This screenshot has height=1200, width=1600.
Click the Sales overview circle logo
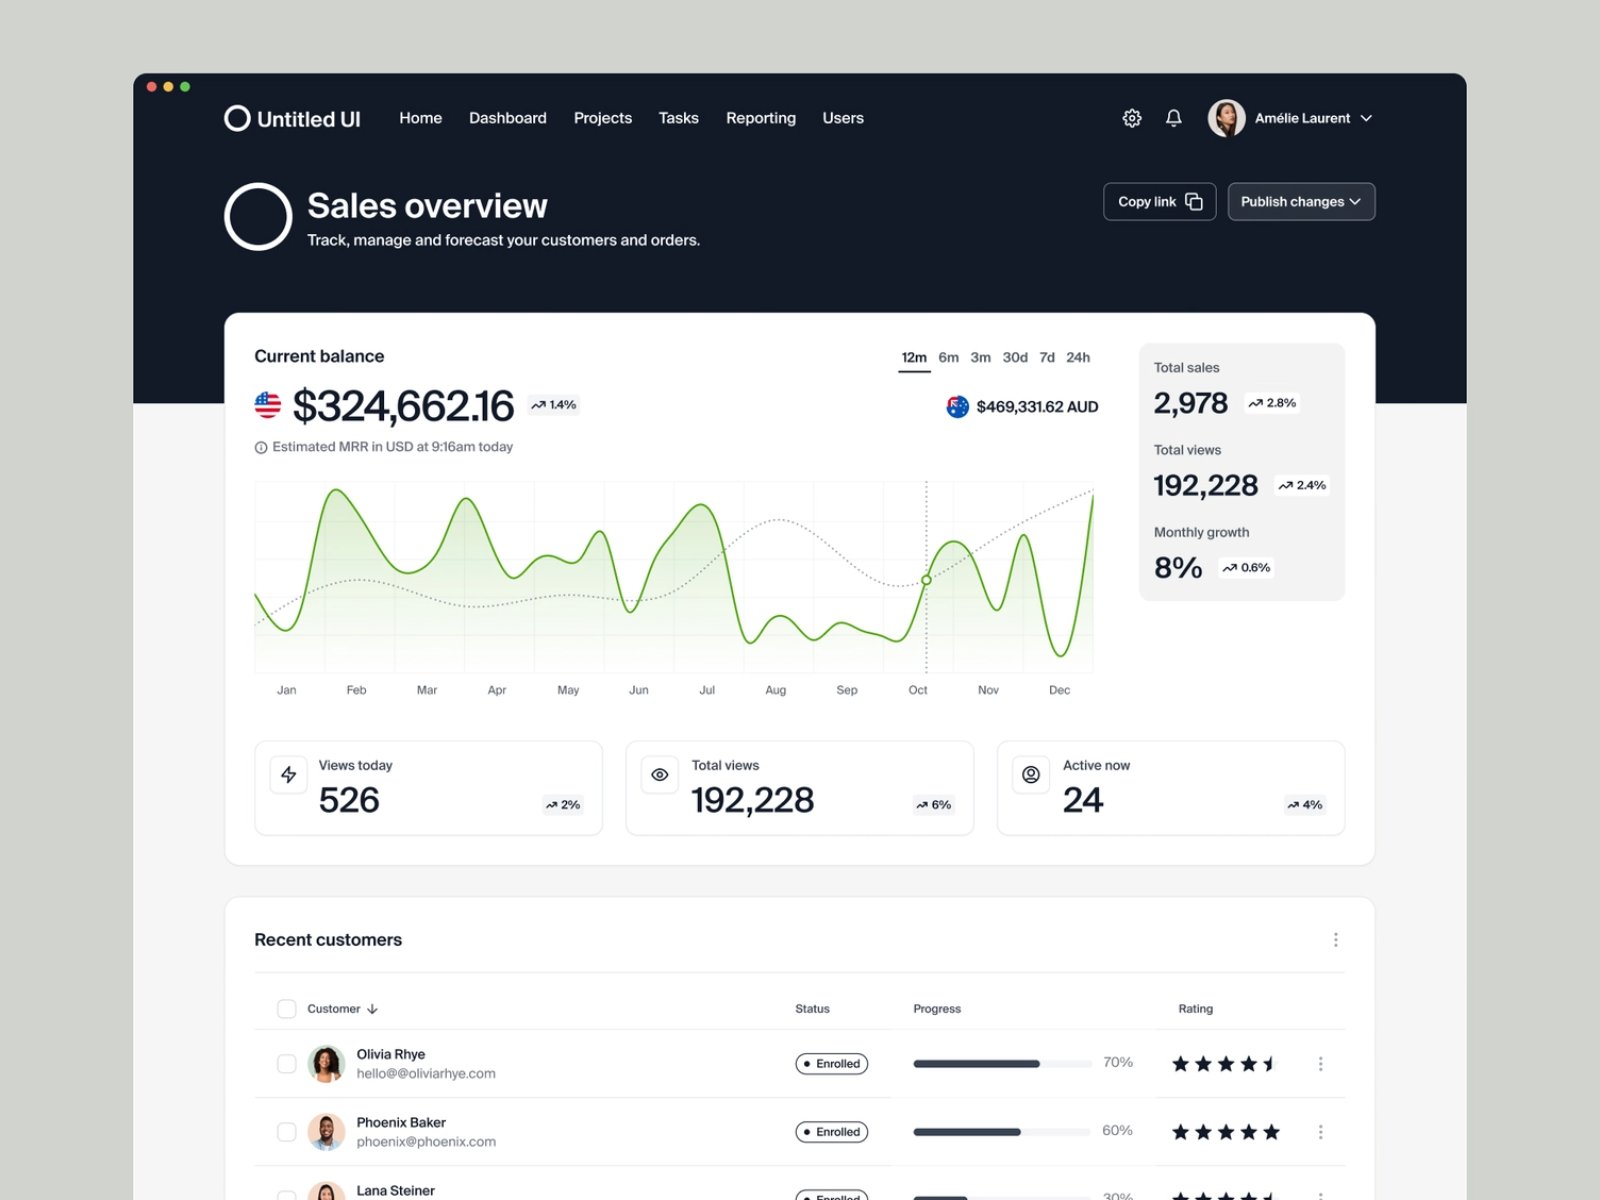coord(258,216)
